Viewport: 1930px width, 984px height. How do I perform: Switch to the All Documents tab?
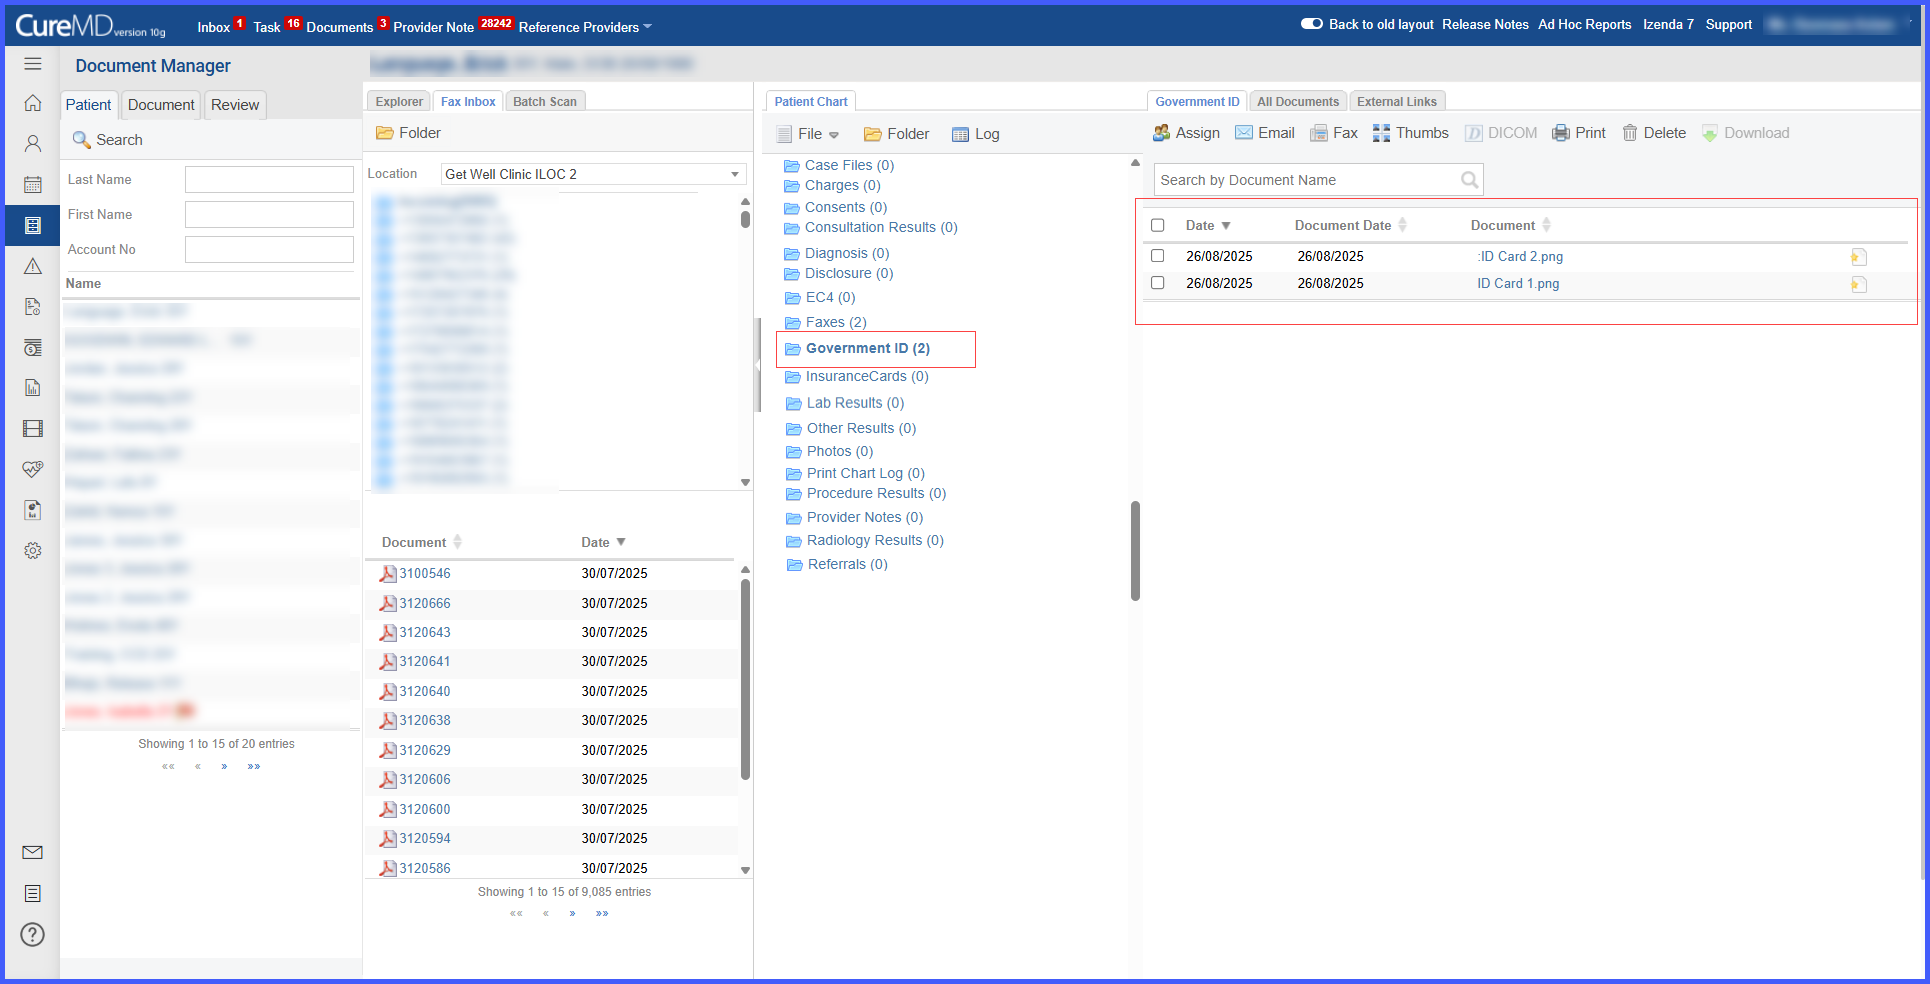(1298, 101)
